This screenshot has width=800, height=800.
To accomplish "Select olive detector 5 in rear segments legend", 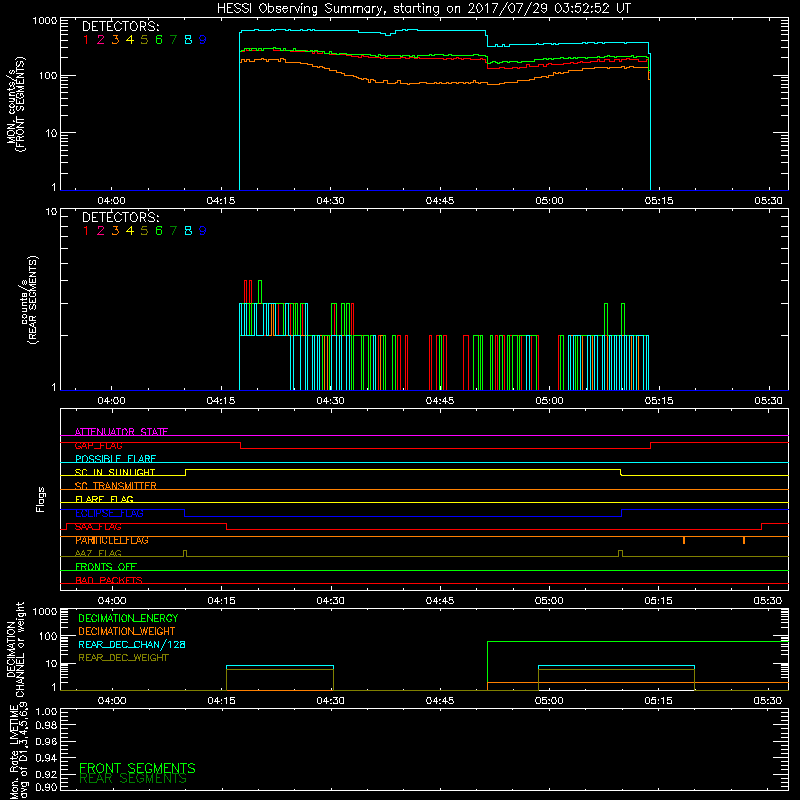I will 144,231.
